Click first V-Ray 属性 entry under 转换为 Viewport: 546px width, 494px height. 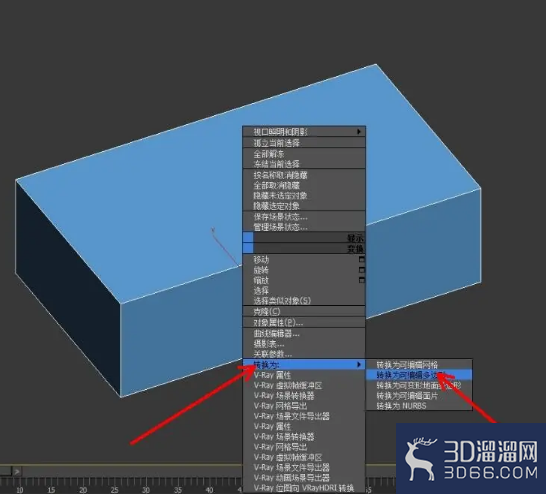click(304, 375)
